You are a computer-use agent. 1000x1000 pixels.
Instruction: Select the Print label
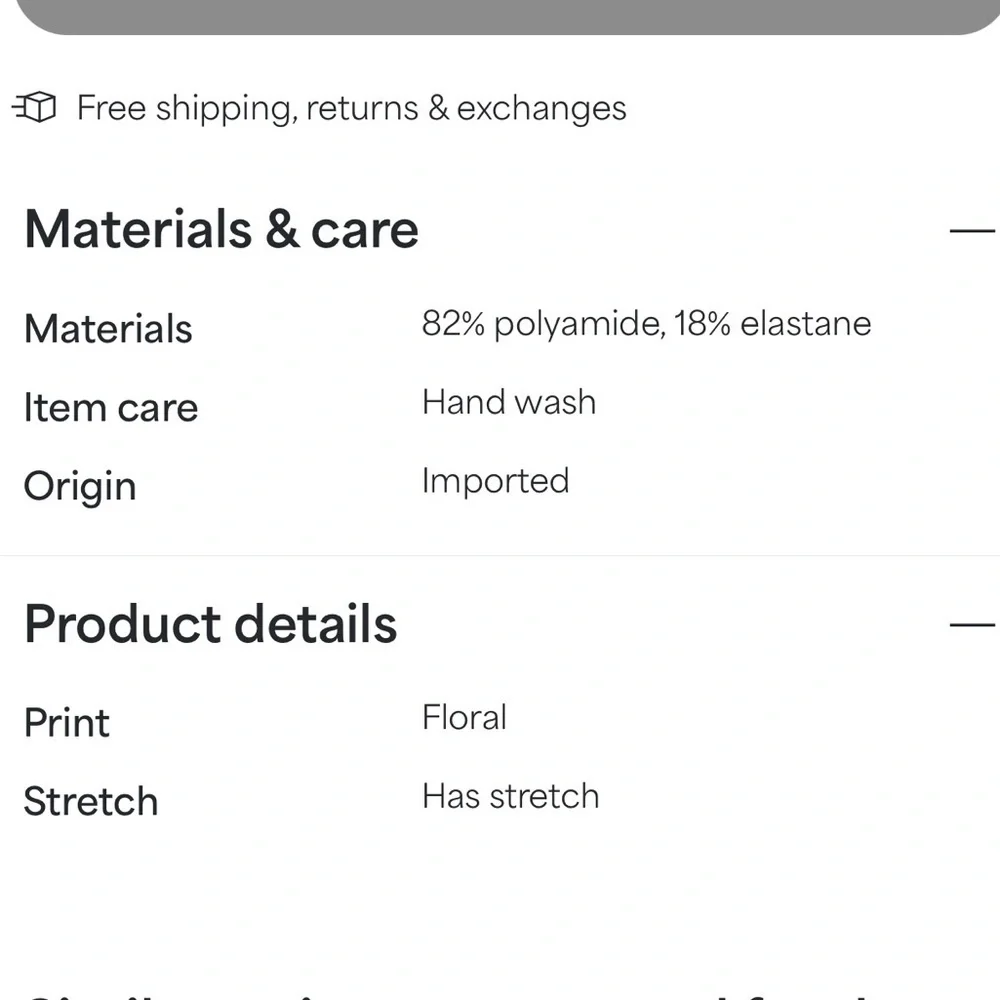coord(67,723)
